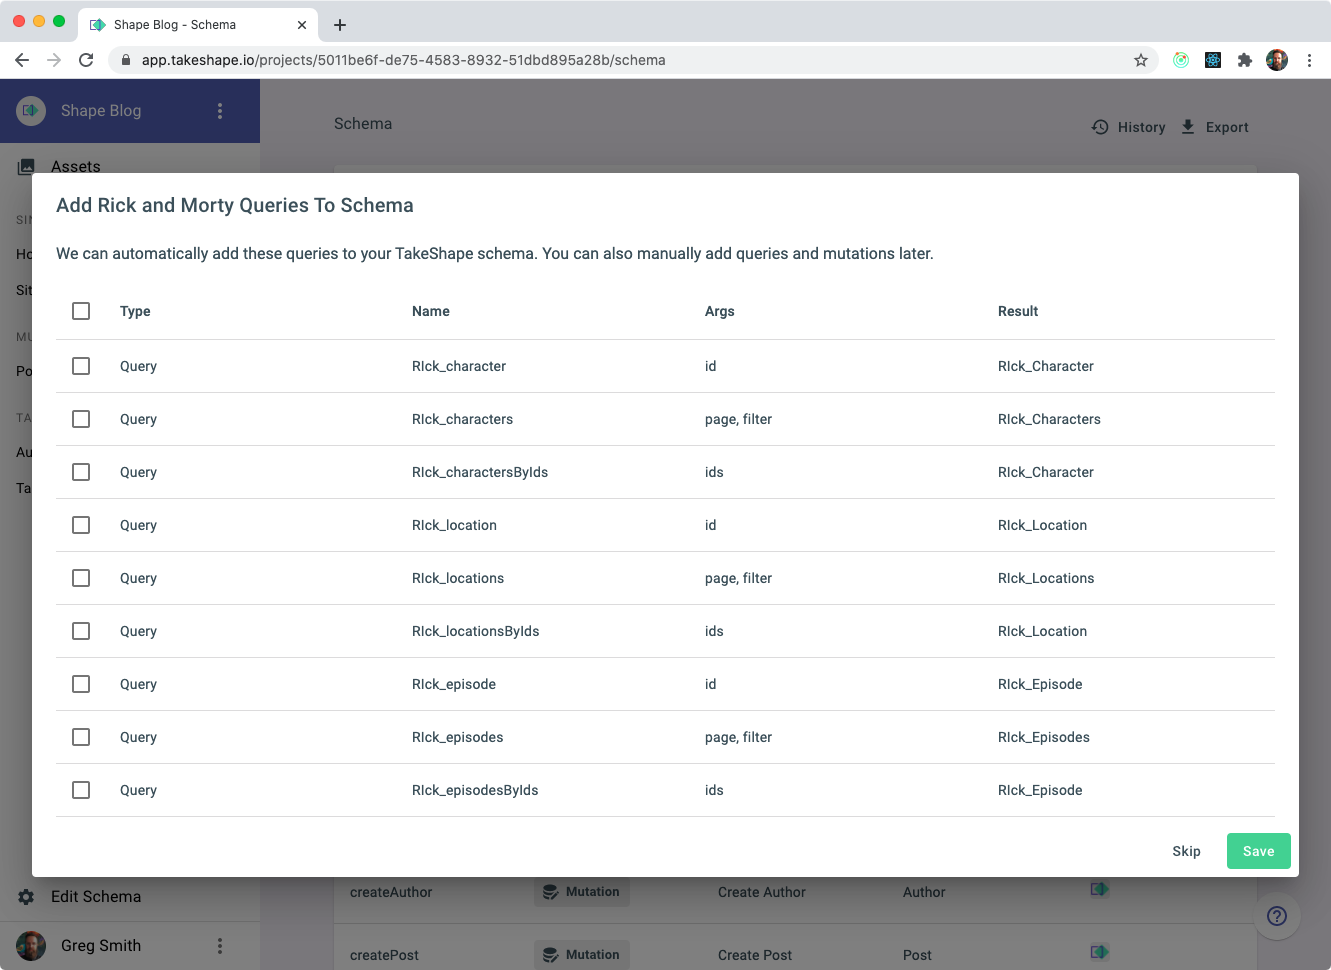Click the Mutation badge in createPost row
Viewport: 1331px width, 970px height.
[582, 954]
